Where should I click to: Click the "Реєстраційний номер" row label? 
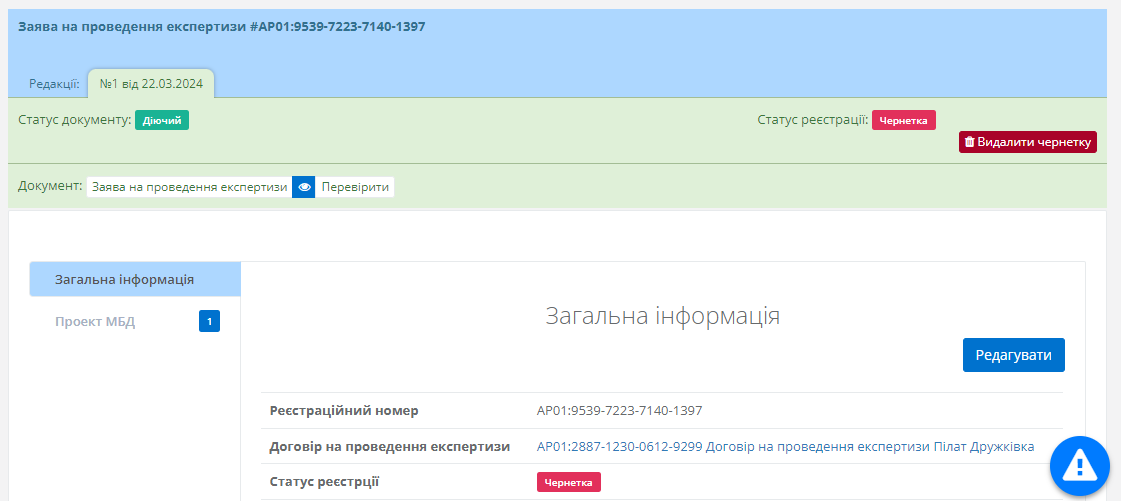[344, 410]
